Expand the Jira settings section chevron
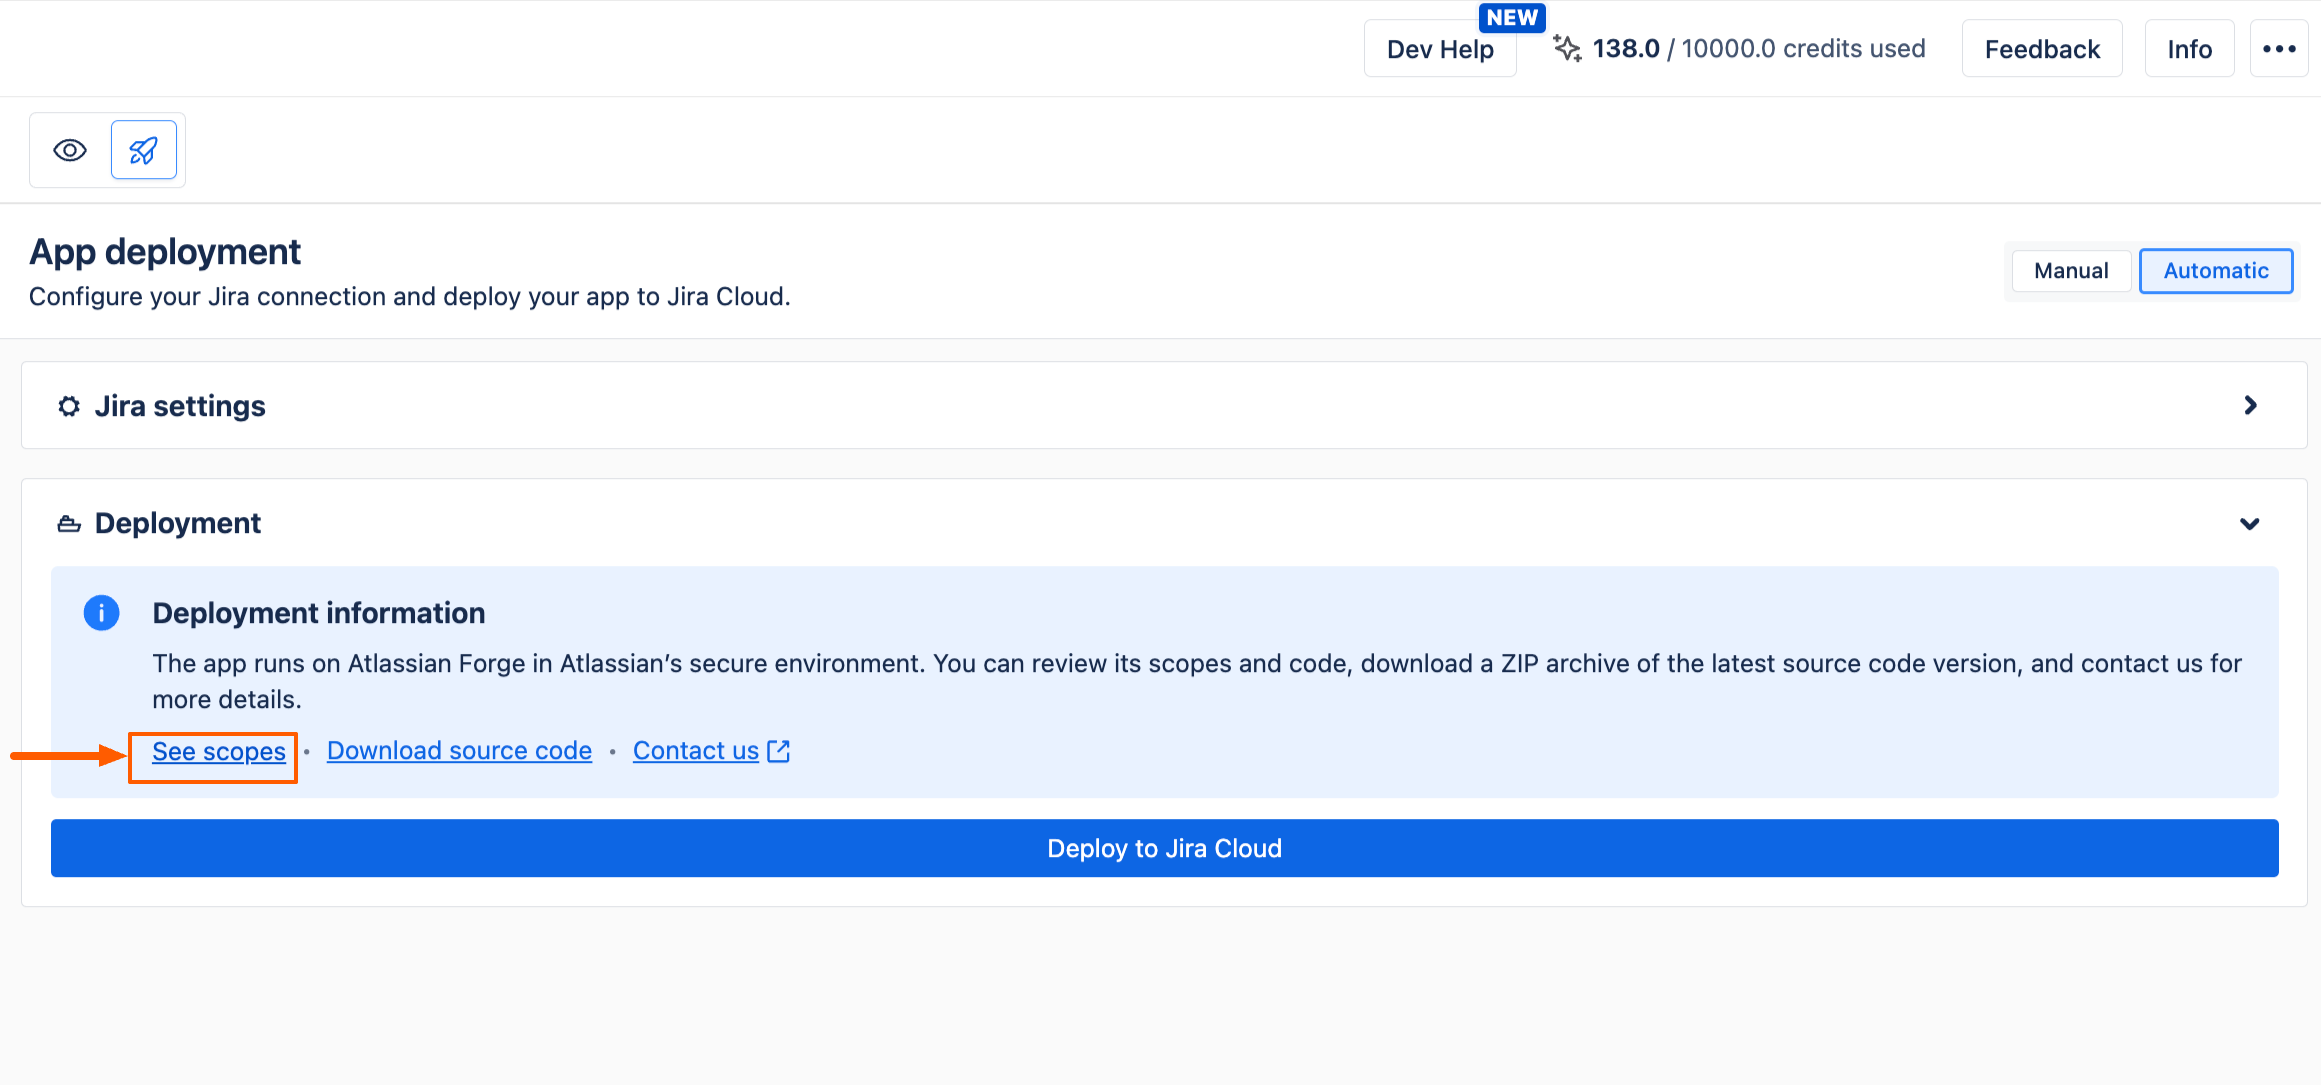The image size is (2321, 1085). (x=2250, y=405)
